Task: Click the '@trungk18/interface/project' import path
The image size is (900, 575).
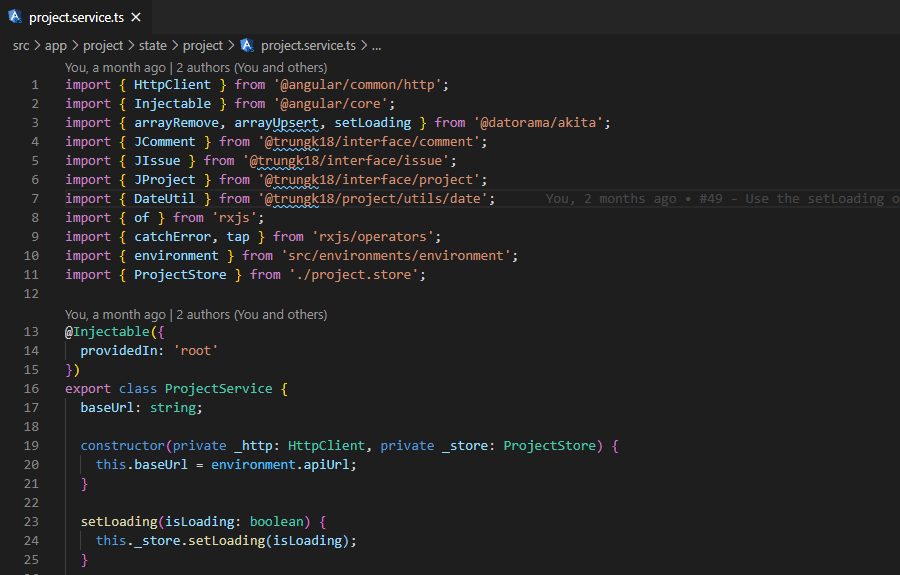Action: coord(368,179)
